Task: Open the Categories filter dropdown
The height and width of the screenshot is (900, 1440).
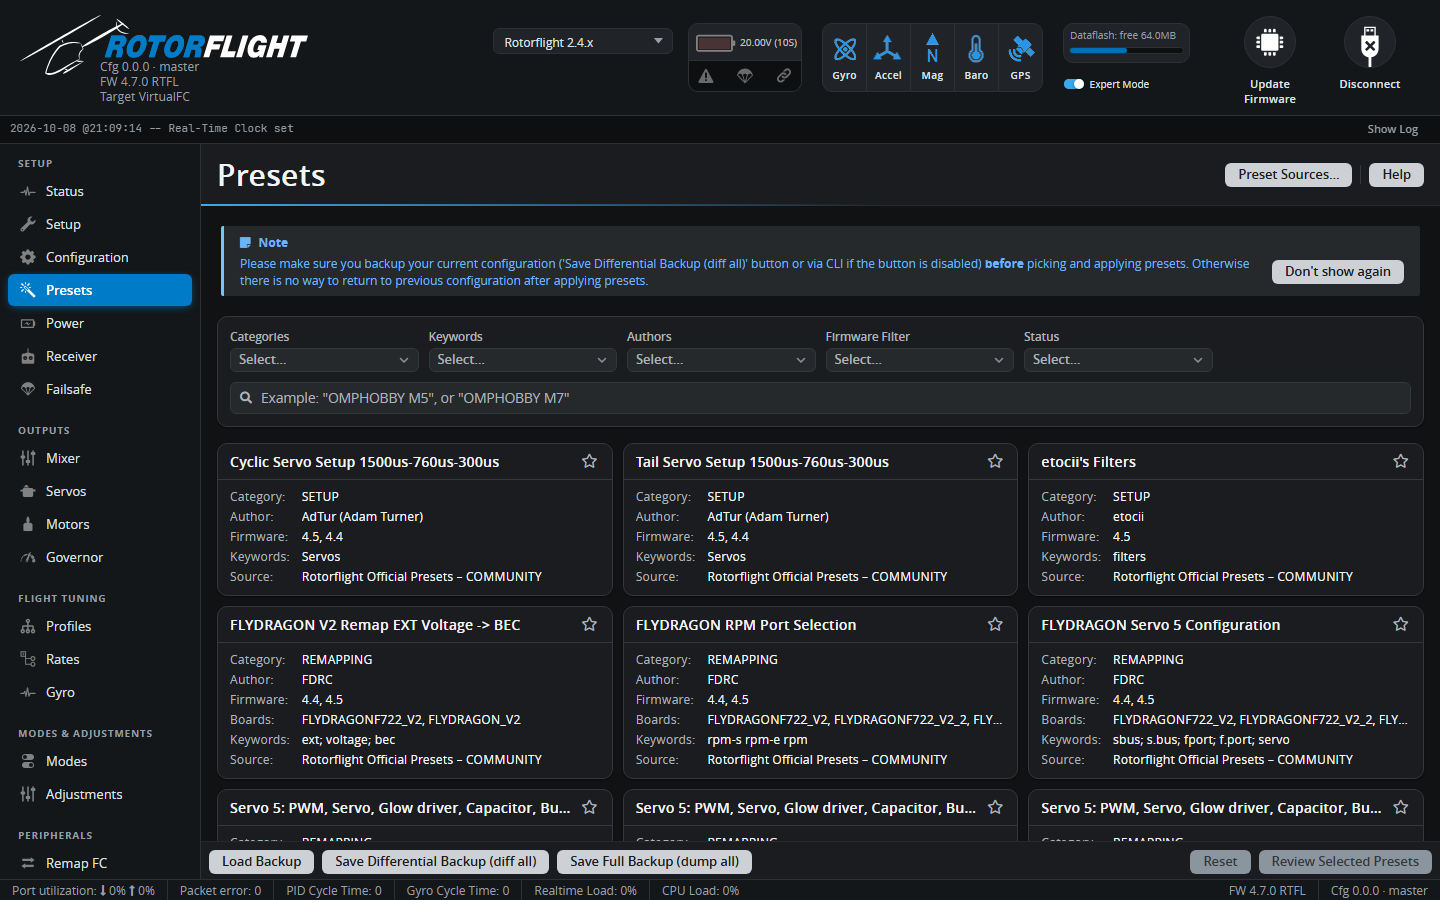Action: (x=324, y=360)
